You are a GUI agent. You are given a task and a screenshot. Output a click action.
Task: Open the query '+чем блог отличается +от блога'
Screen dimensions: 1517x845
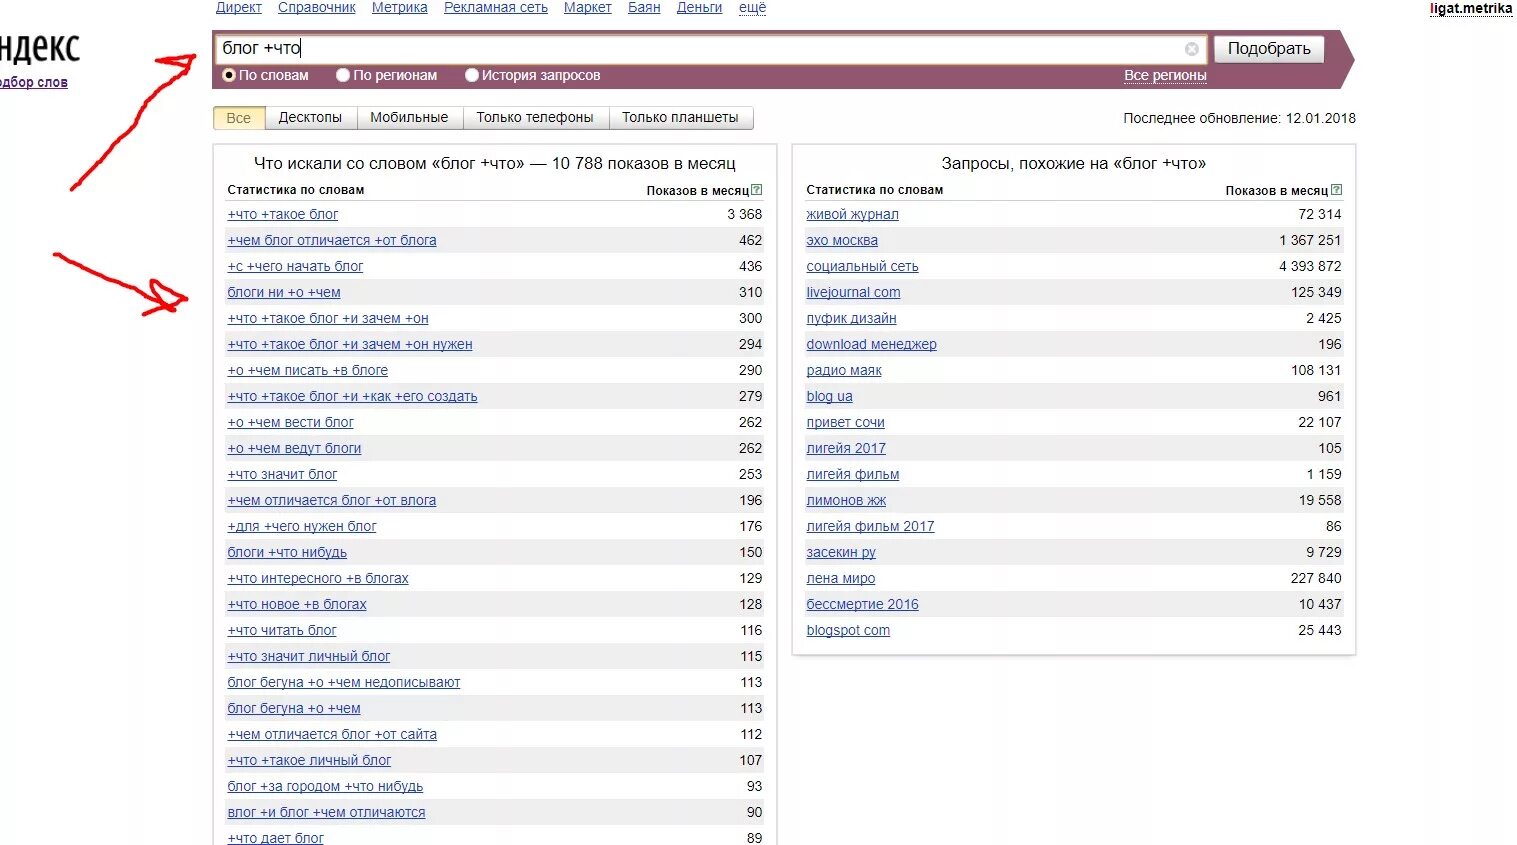coord(332,240)
